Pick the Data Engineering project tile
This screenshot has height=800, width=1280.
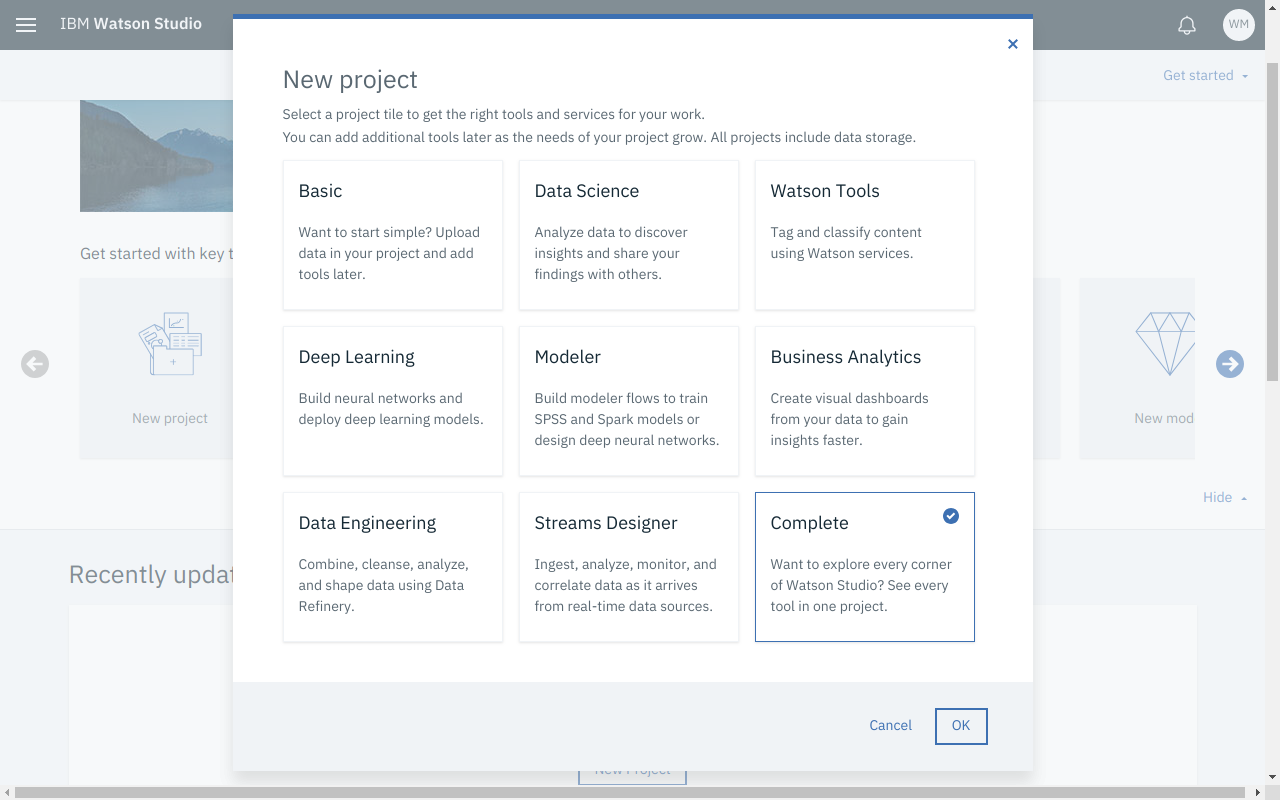pos(393,567)
